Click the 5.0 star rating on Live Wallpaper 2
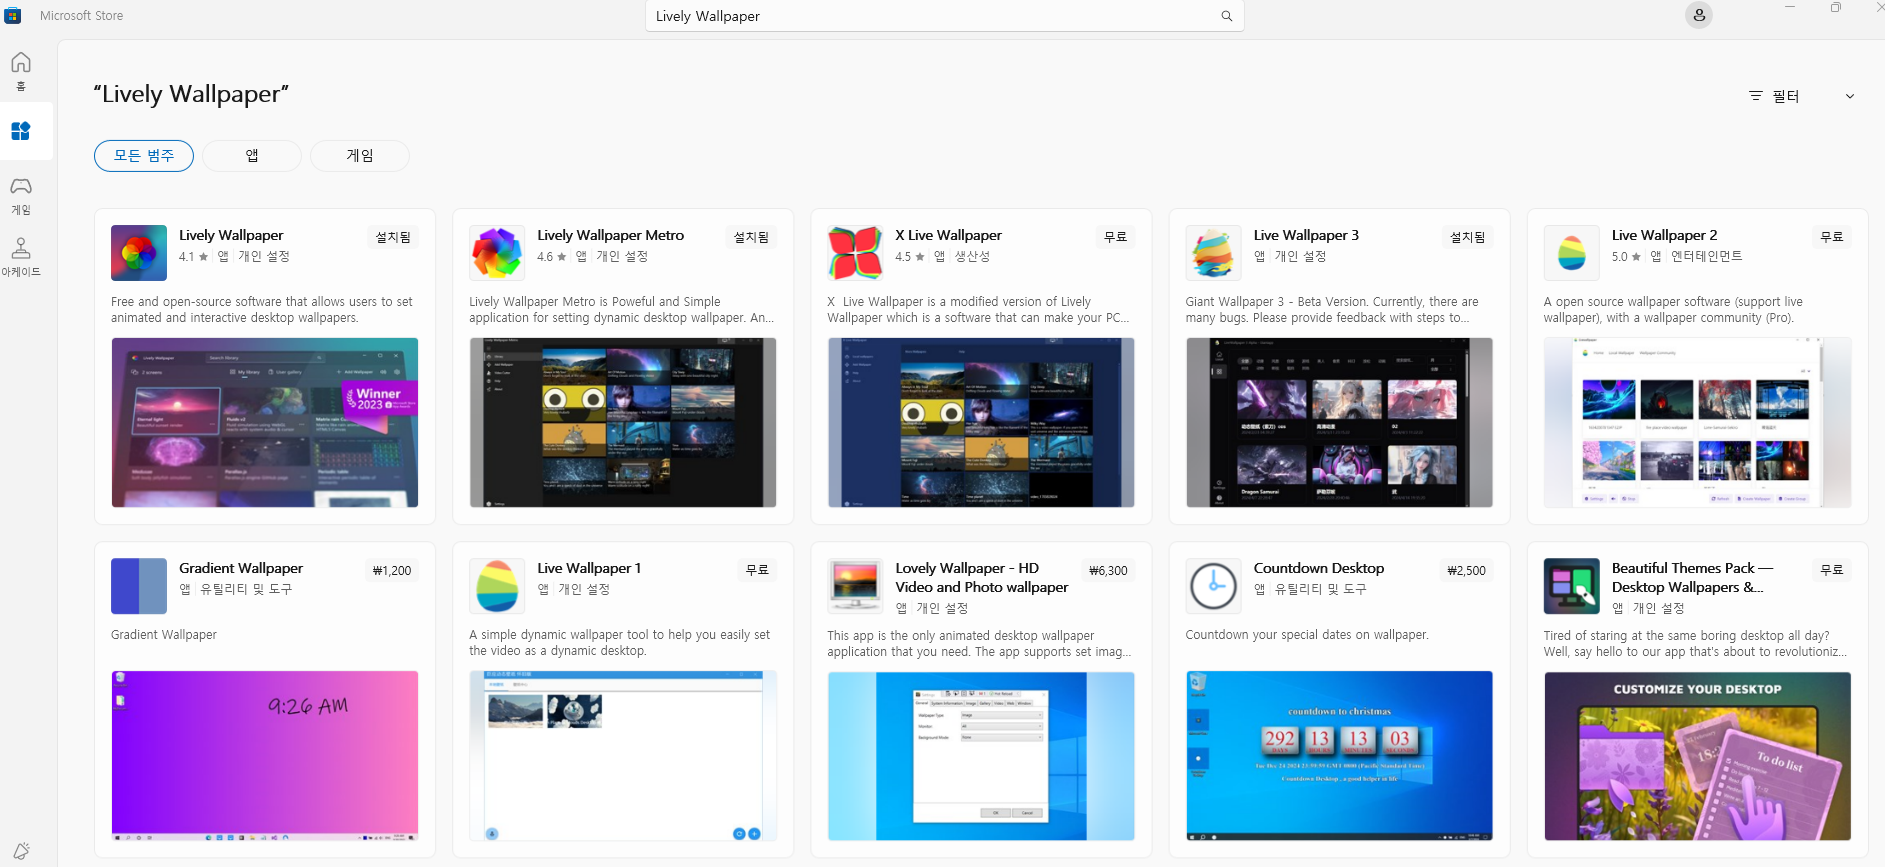Screen dimensions: 1885x867 tap(1626, 257)
